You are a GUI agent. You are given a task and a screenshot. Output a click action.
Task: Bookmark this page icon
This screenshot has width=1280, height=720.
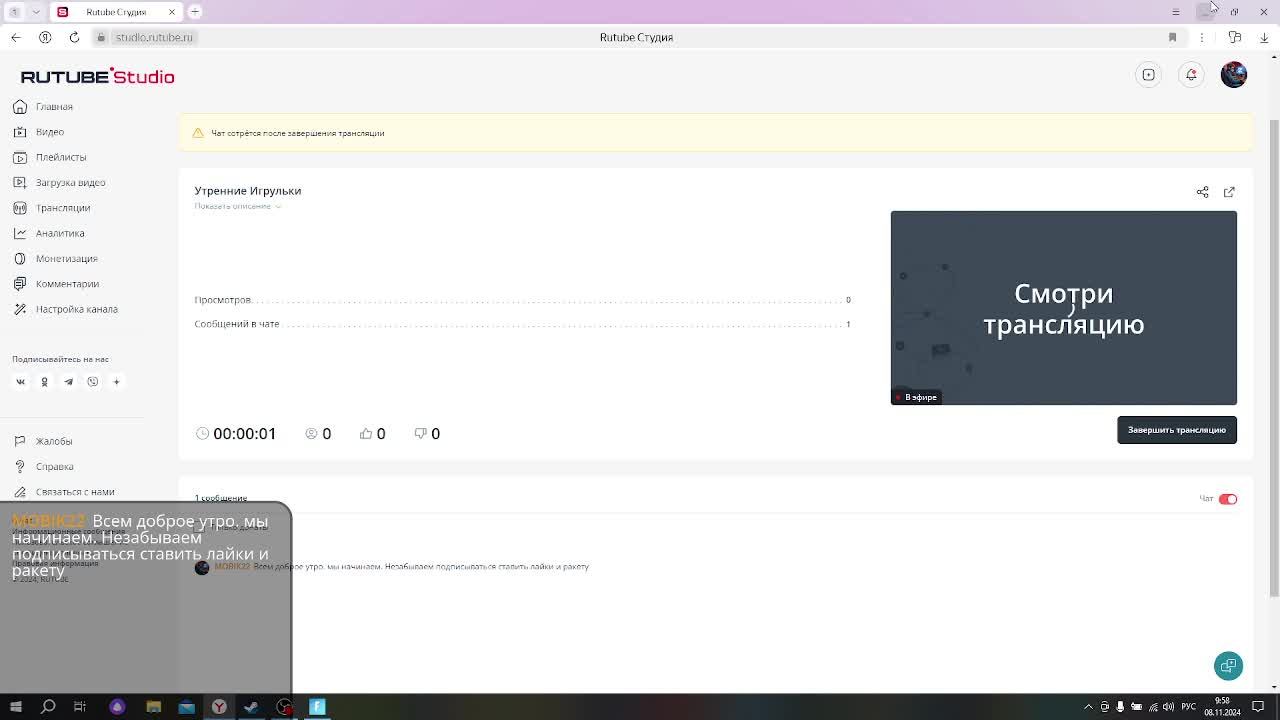[1172, 37]
